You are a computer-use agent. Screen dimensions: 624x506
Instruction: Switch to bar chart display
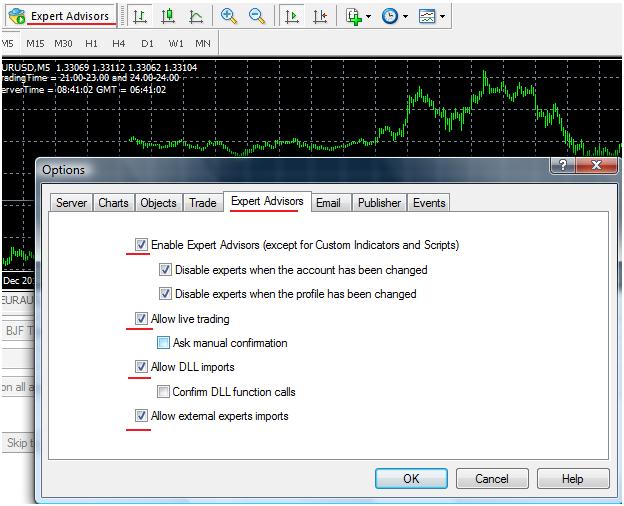[x=140, y=16]
